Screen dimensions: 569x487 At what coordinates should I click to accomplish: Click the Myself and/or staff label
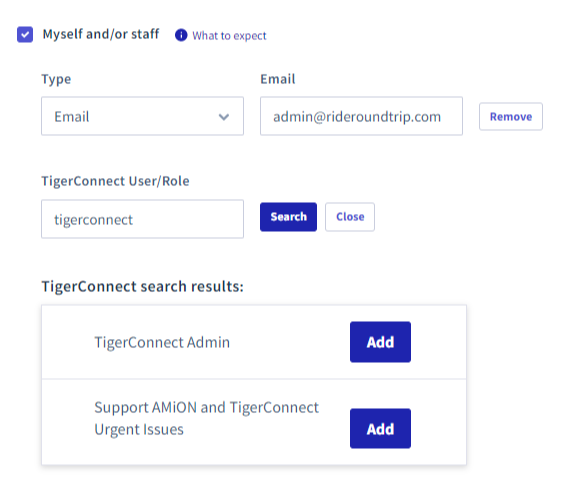[101, 34]
